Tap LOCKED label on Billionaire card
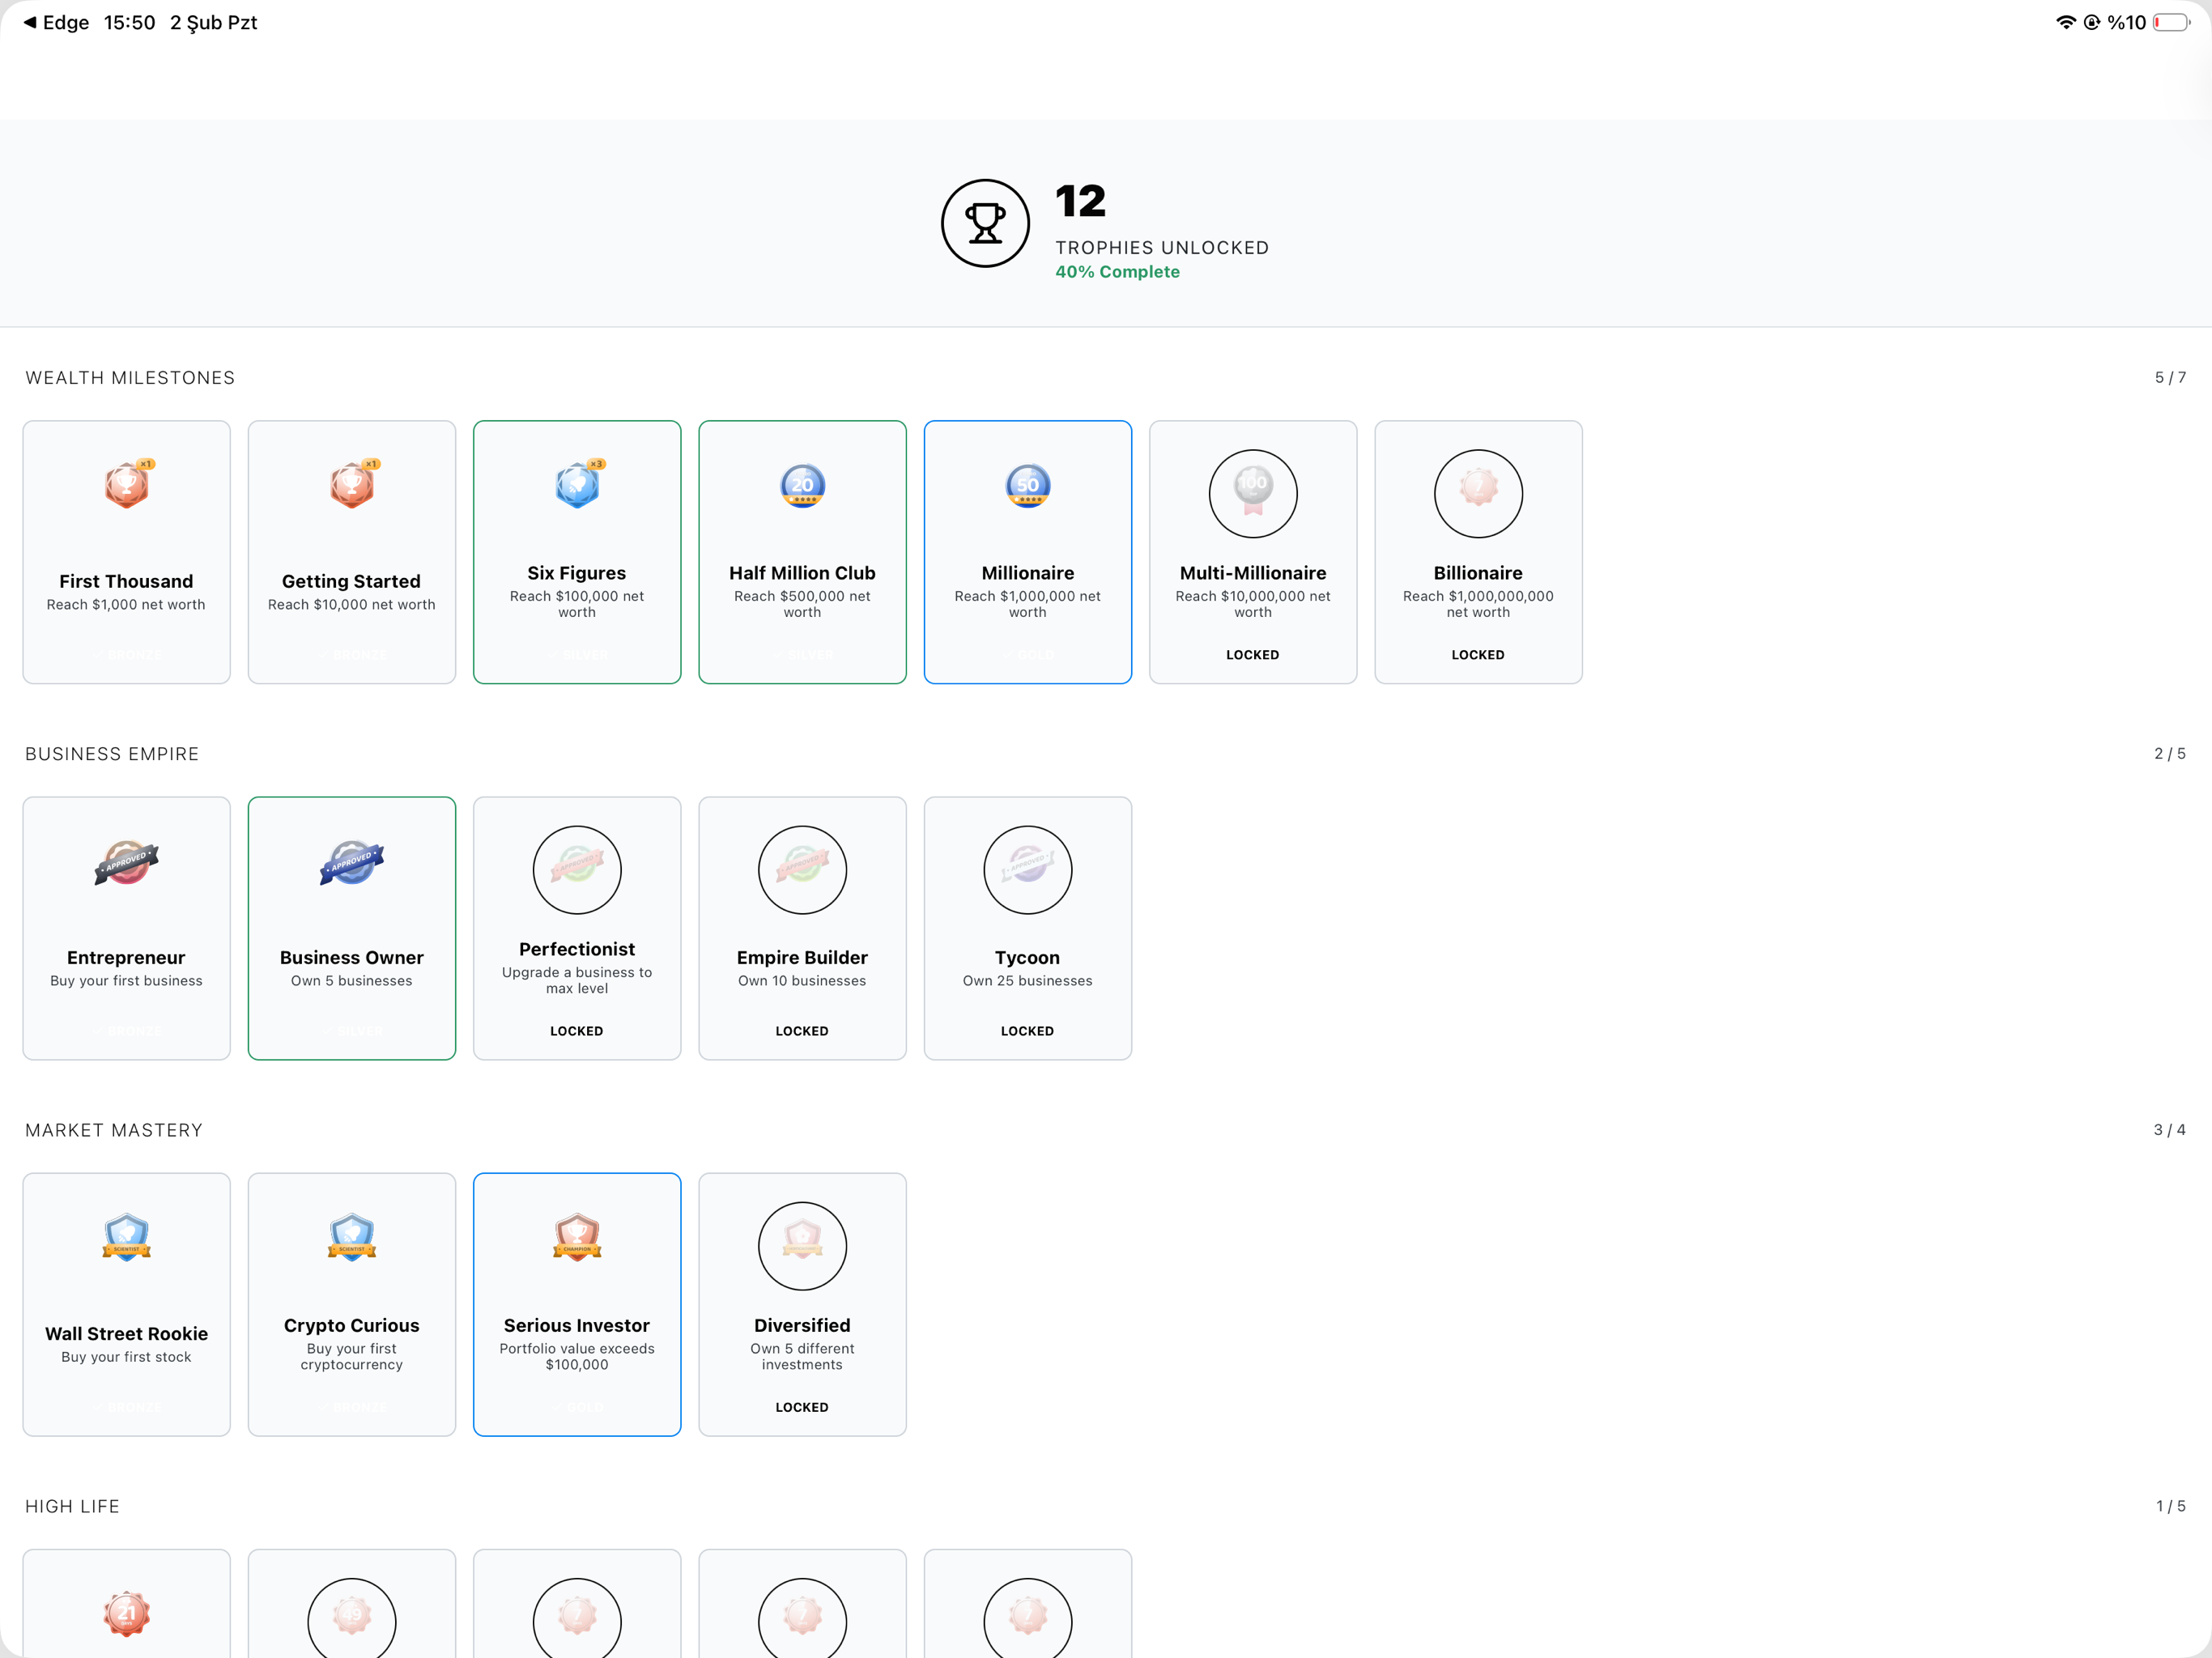Screen dimensions: 2212x1658 1478,655
